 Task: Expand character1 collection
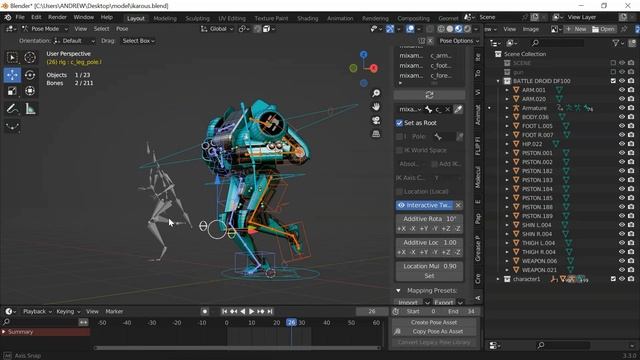tap(498, 279)
